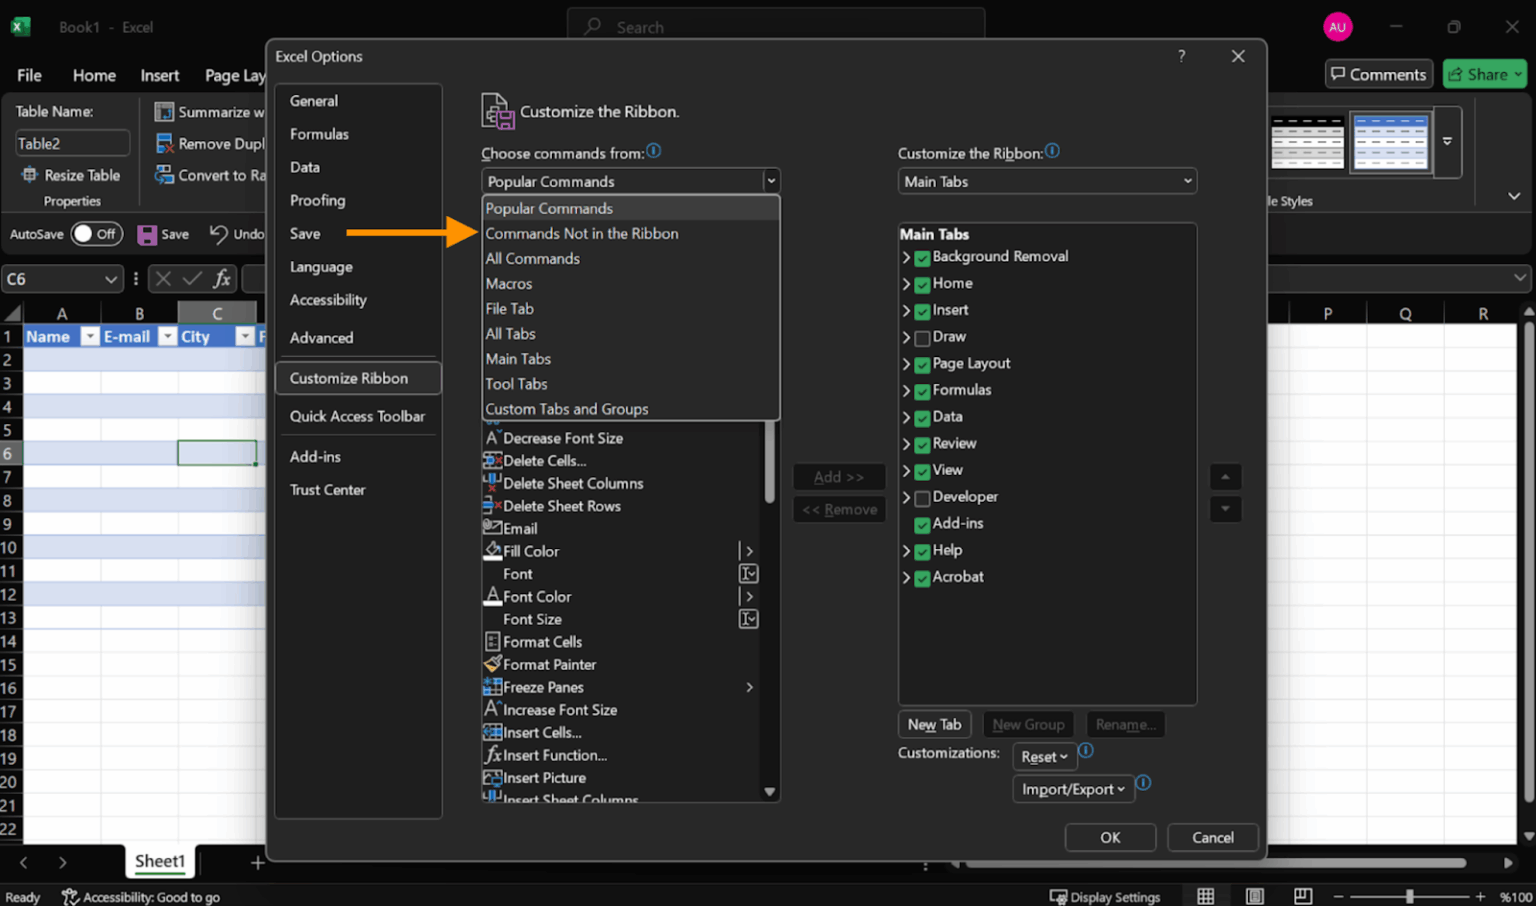
Task: Open the Main Tabs dropdown
Action: click(x=1046, y=181)
